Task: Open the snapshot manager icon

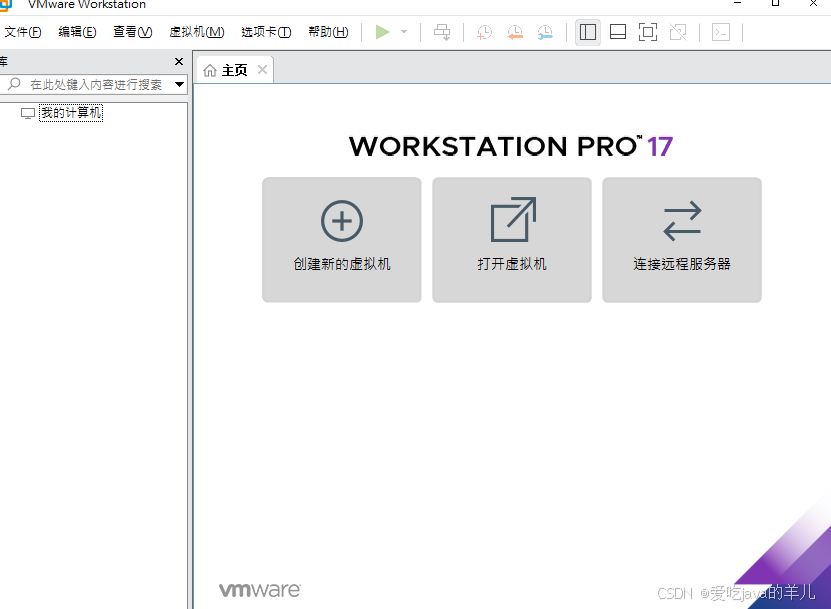Action: coord(545,32)
